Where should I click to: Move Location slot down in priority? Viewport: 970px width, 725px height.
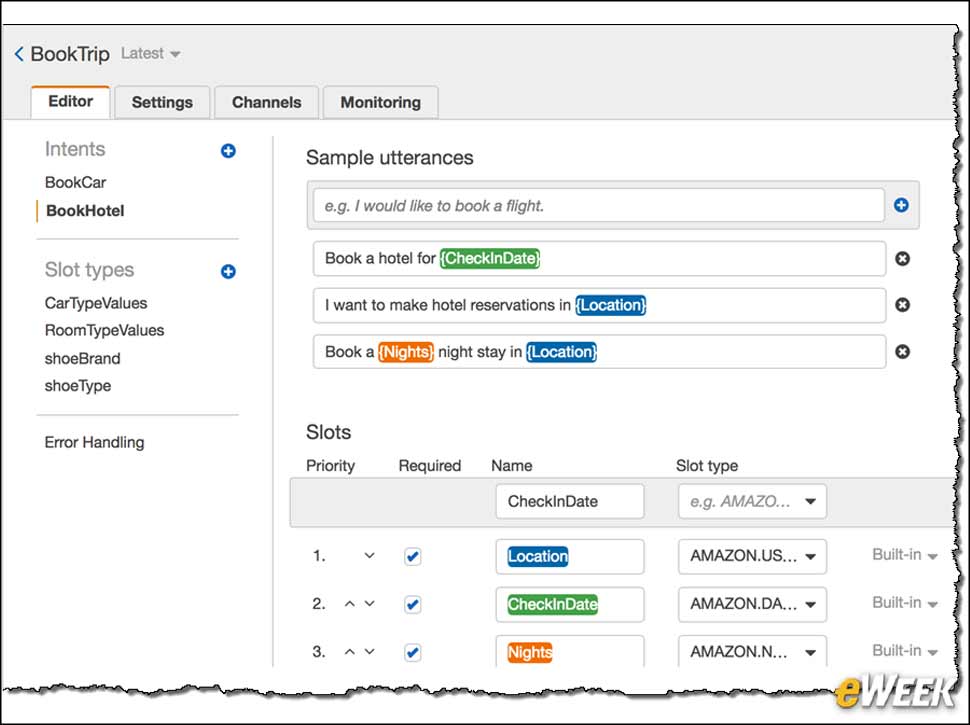369,556
